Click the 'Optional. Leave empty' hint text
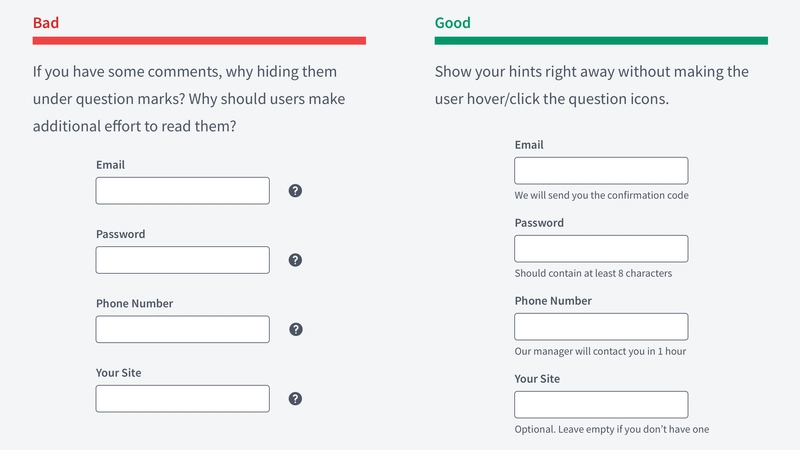 (x=612, y=429)
